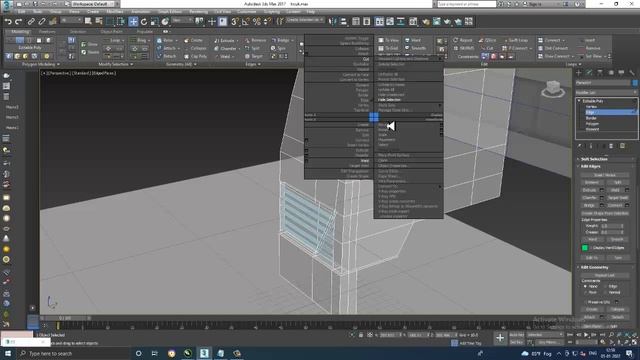Viewport: 640px width, 360px height.
Task: Click the QSlice tool in ribbon
Action: [x=487, y=40]
